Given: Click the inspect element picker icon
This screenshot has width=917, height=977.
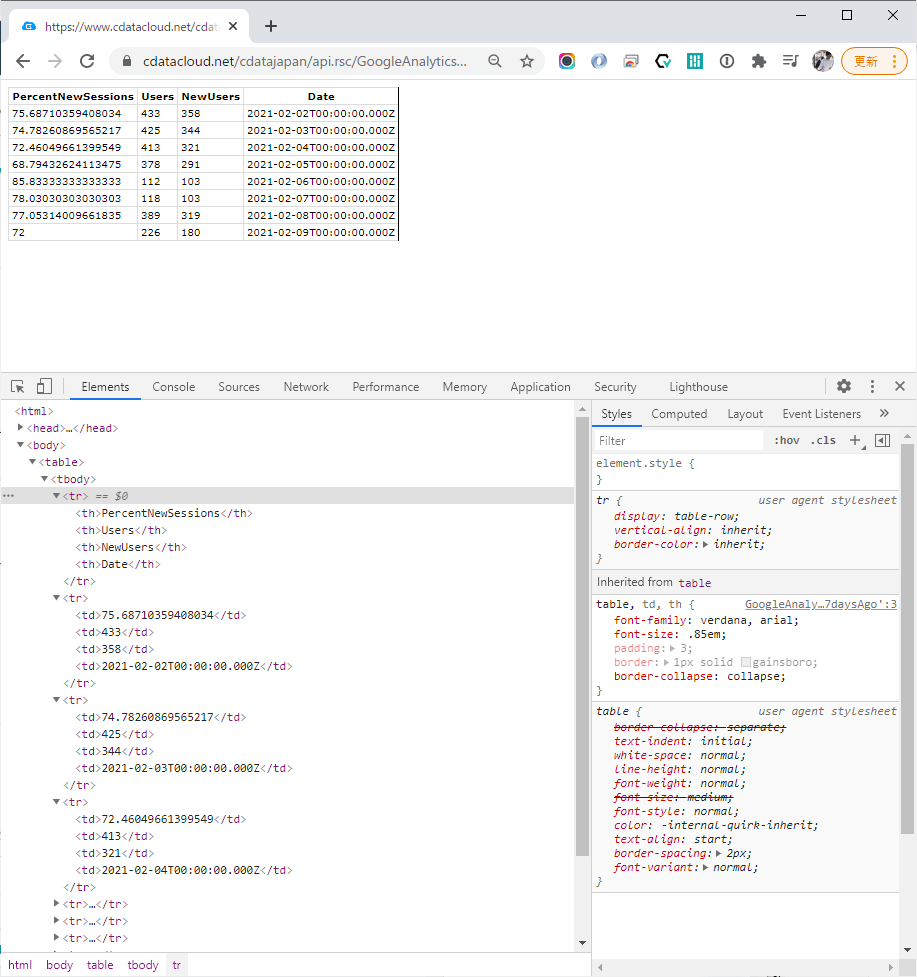Looking at the screenshot, I should (x=18, y=387).
